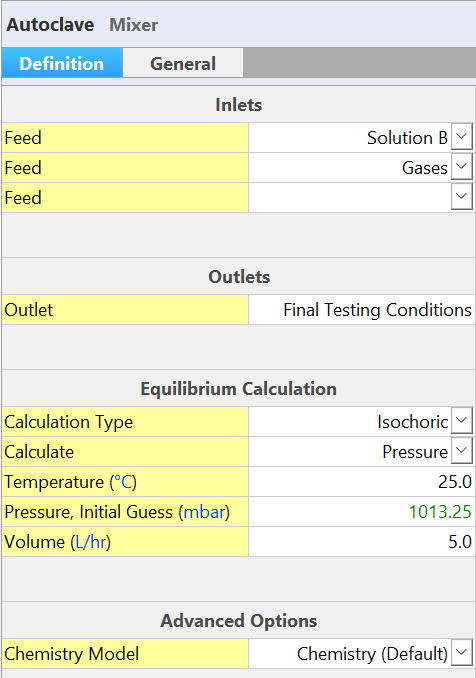Select the Solution B feed value cell
Screen dimensions: 476x678
(350, 138)
